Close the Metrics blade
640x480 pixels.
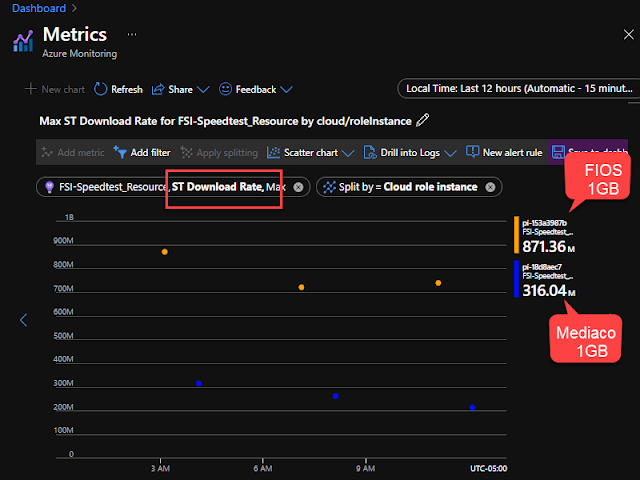629,34
